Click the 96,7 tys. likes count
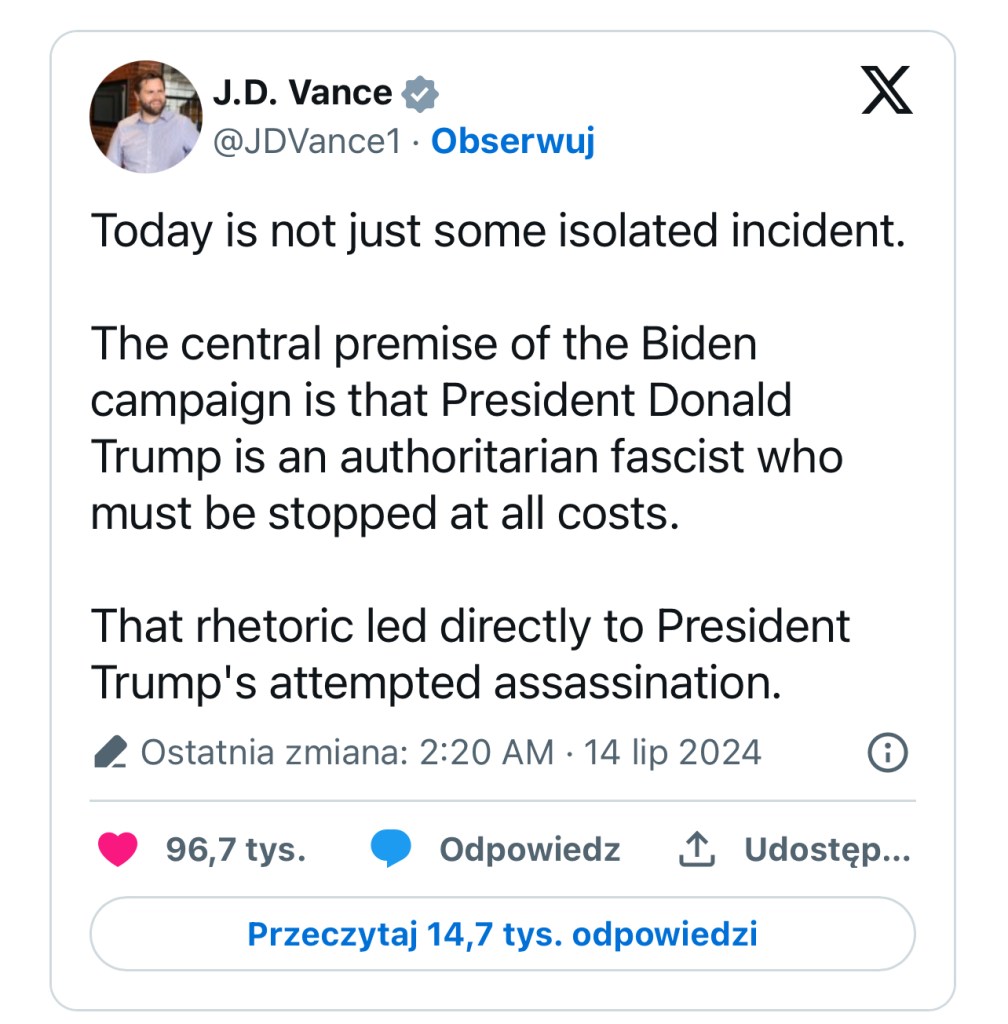 (236, 850)
